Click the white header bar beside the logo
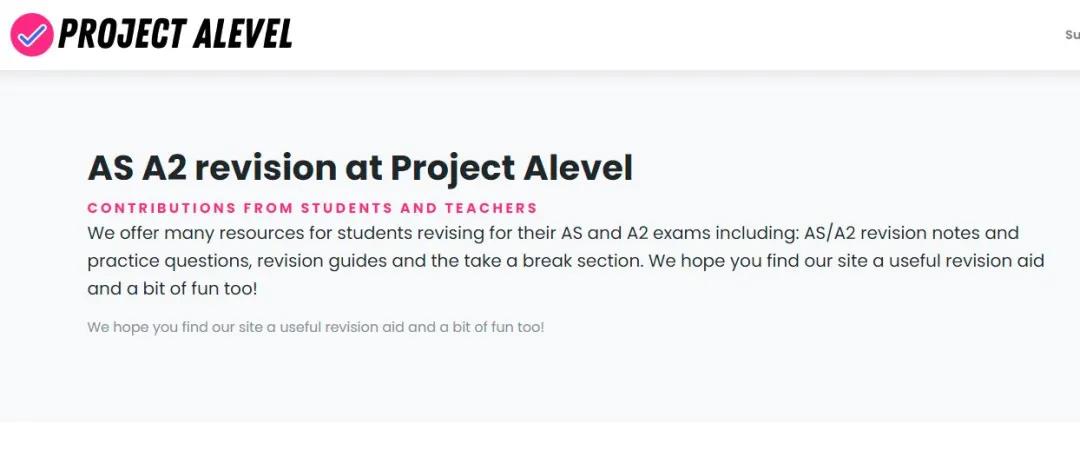 (x=675, y=34)
